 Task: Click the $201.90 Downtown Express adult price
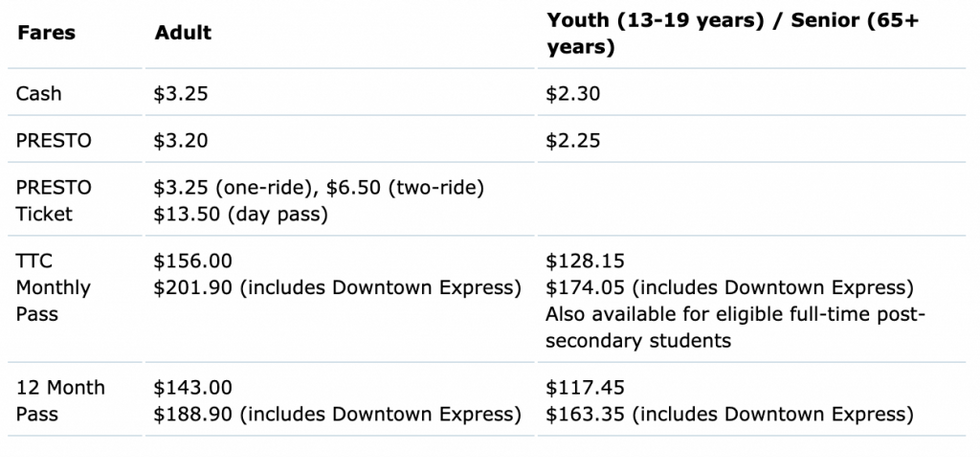pyautogui.click(x=338, y=288)
